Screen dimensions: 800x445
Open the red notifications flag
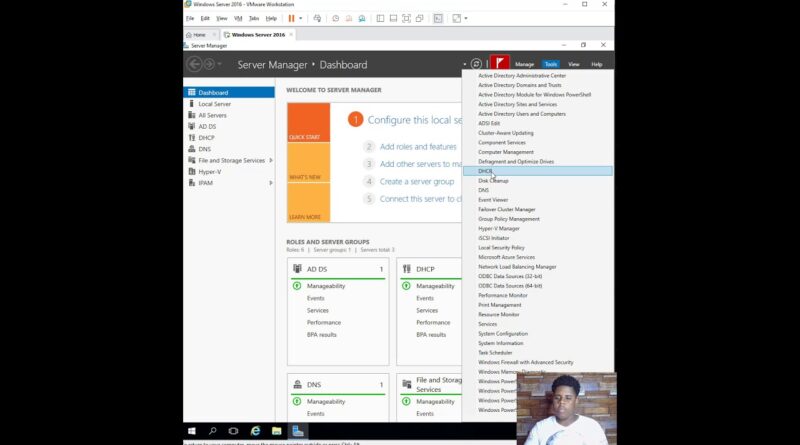pyautogui.click(x=499, y=64)
